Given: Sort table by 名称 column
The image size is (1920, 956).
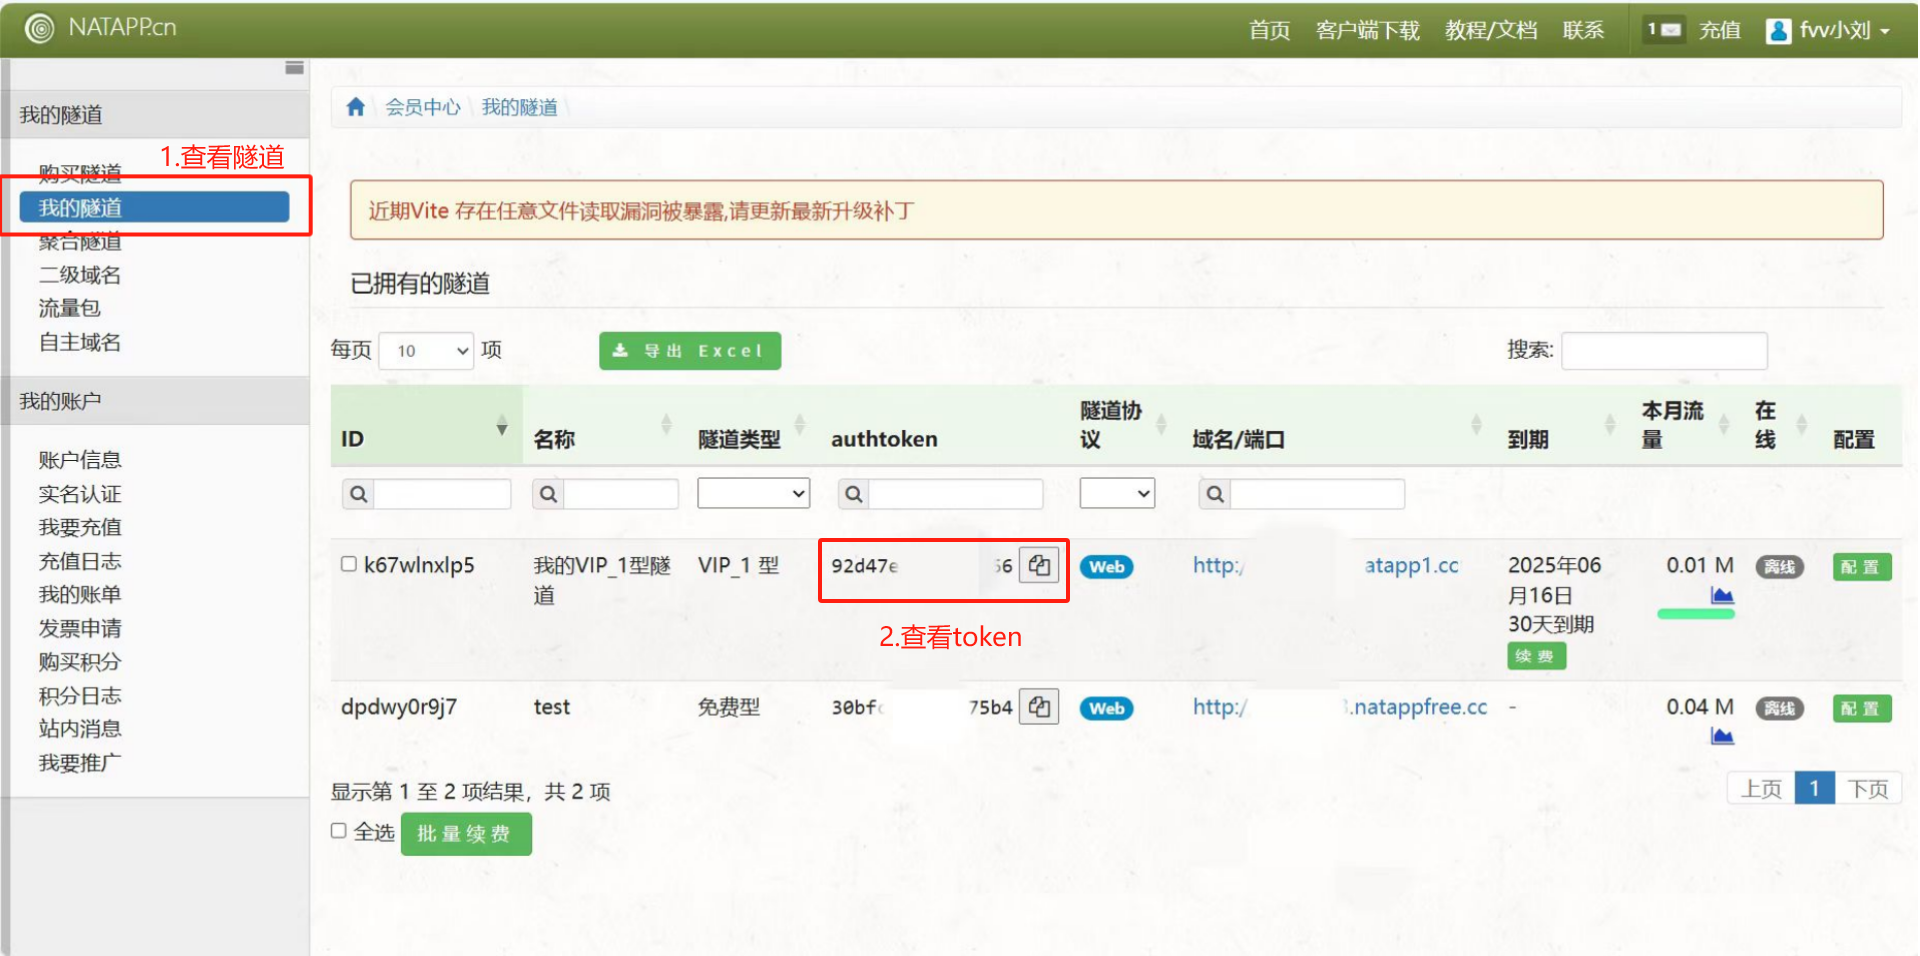Looking at the screenshot, I should pos(604,426).
